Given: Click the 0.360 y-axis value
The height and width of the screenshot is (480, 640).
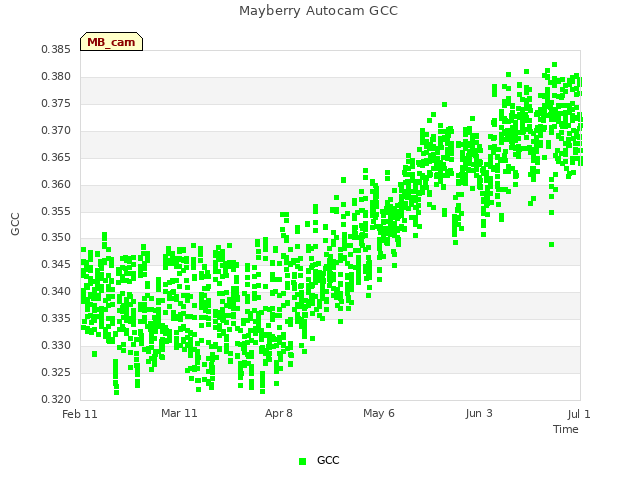Looking at the screenshot, I should pyautogui.click(x=56, y=184).
